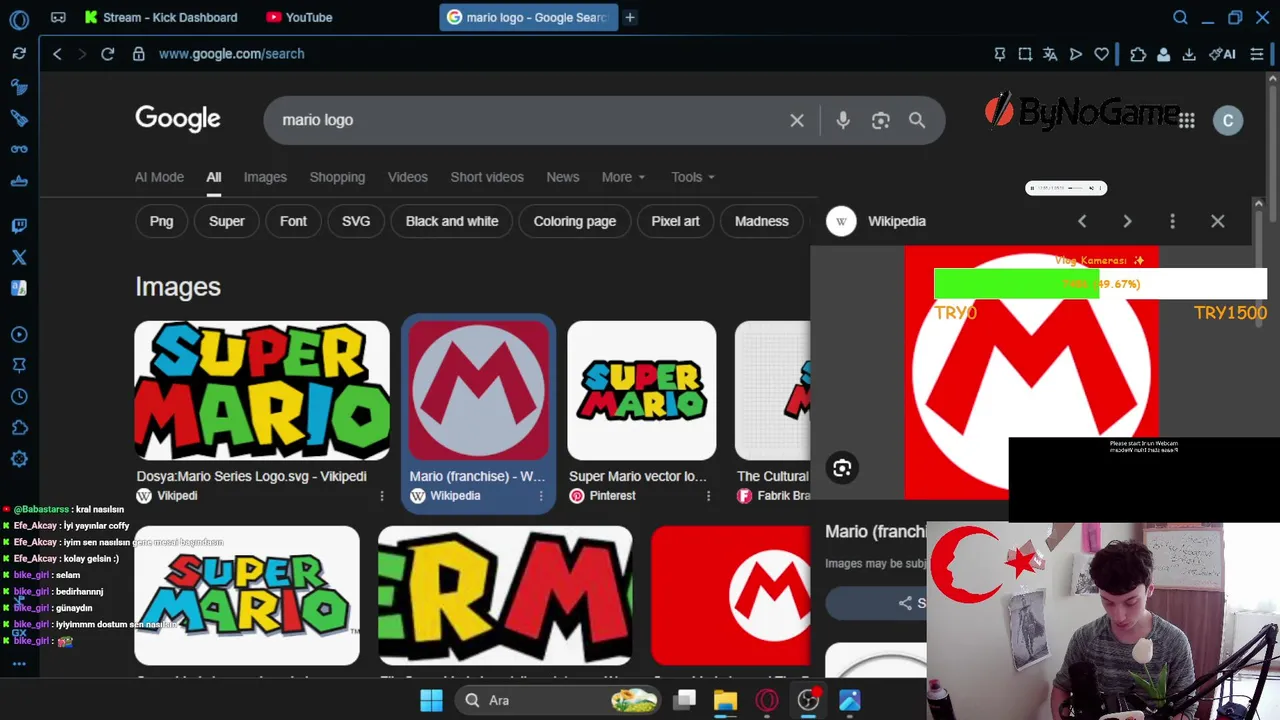Screen dimensions: 1280x720
Task: Reload the Google search page
Action: coord(107,54)
